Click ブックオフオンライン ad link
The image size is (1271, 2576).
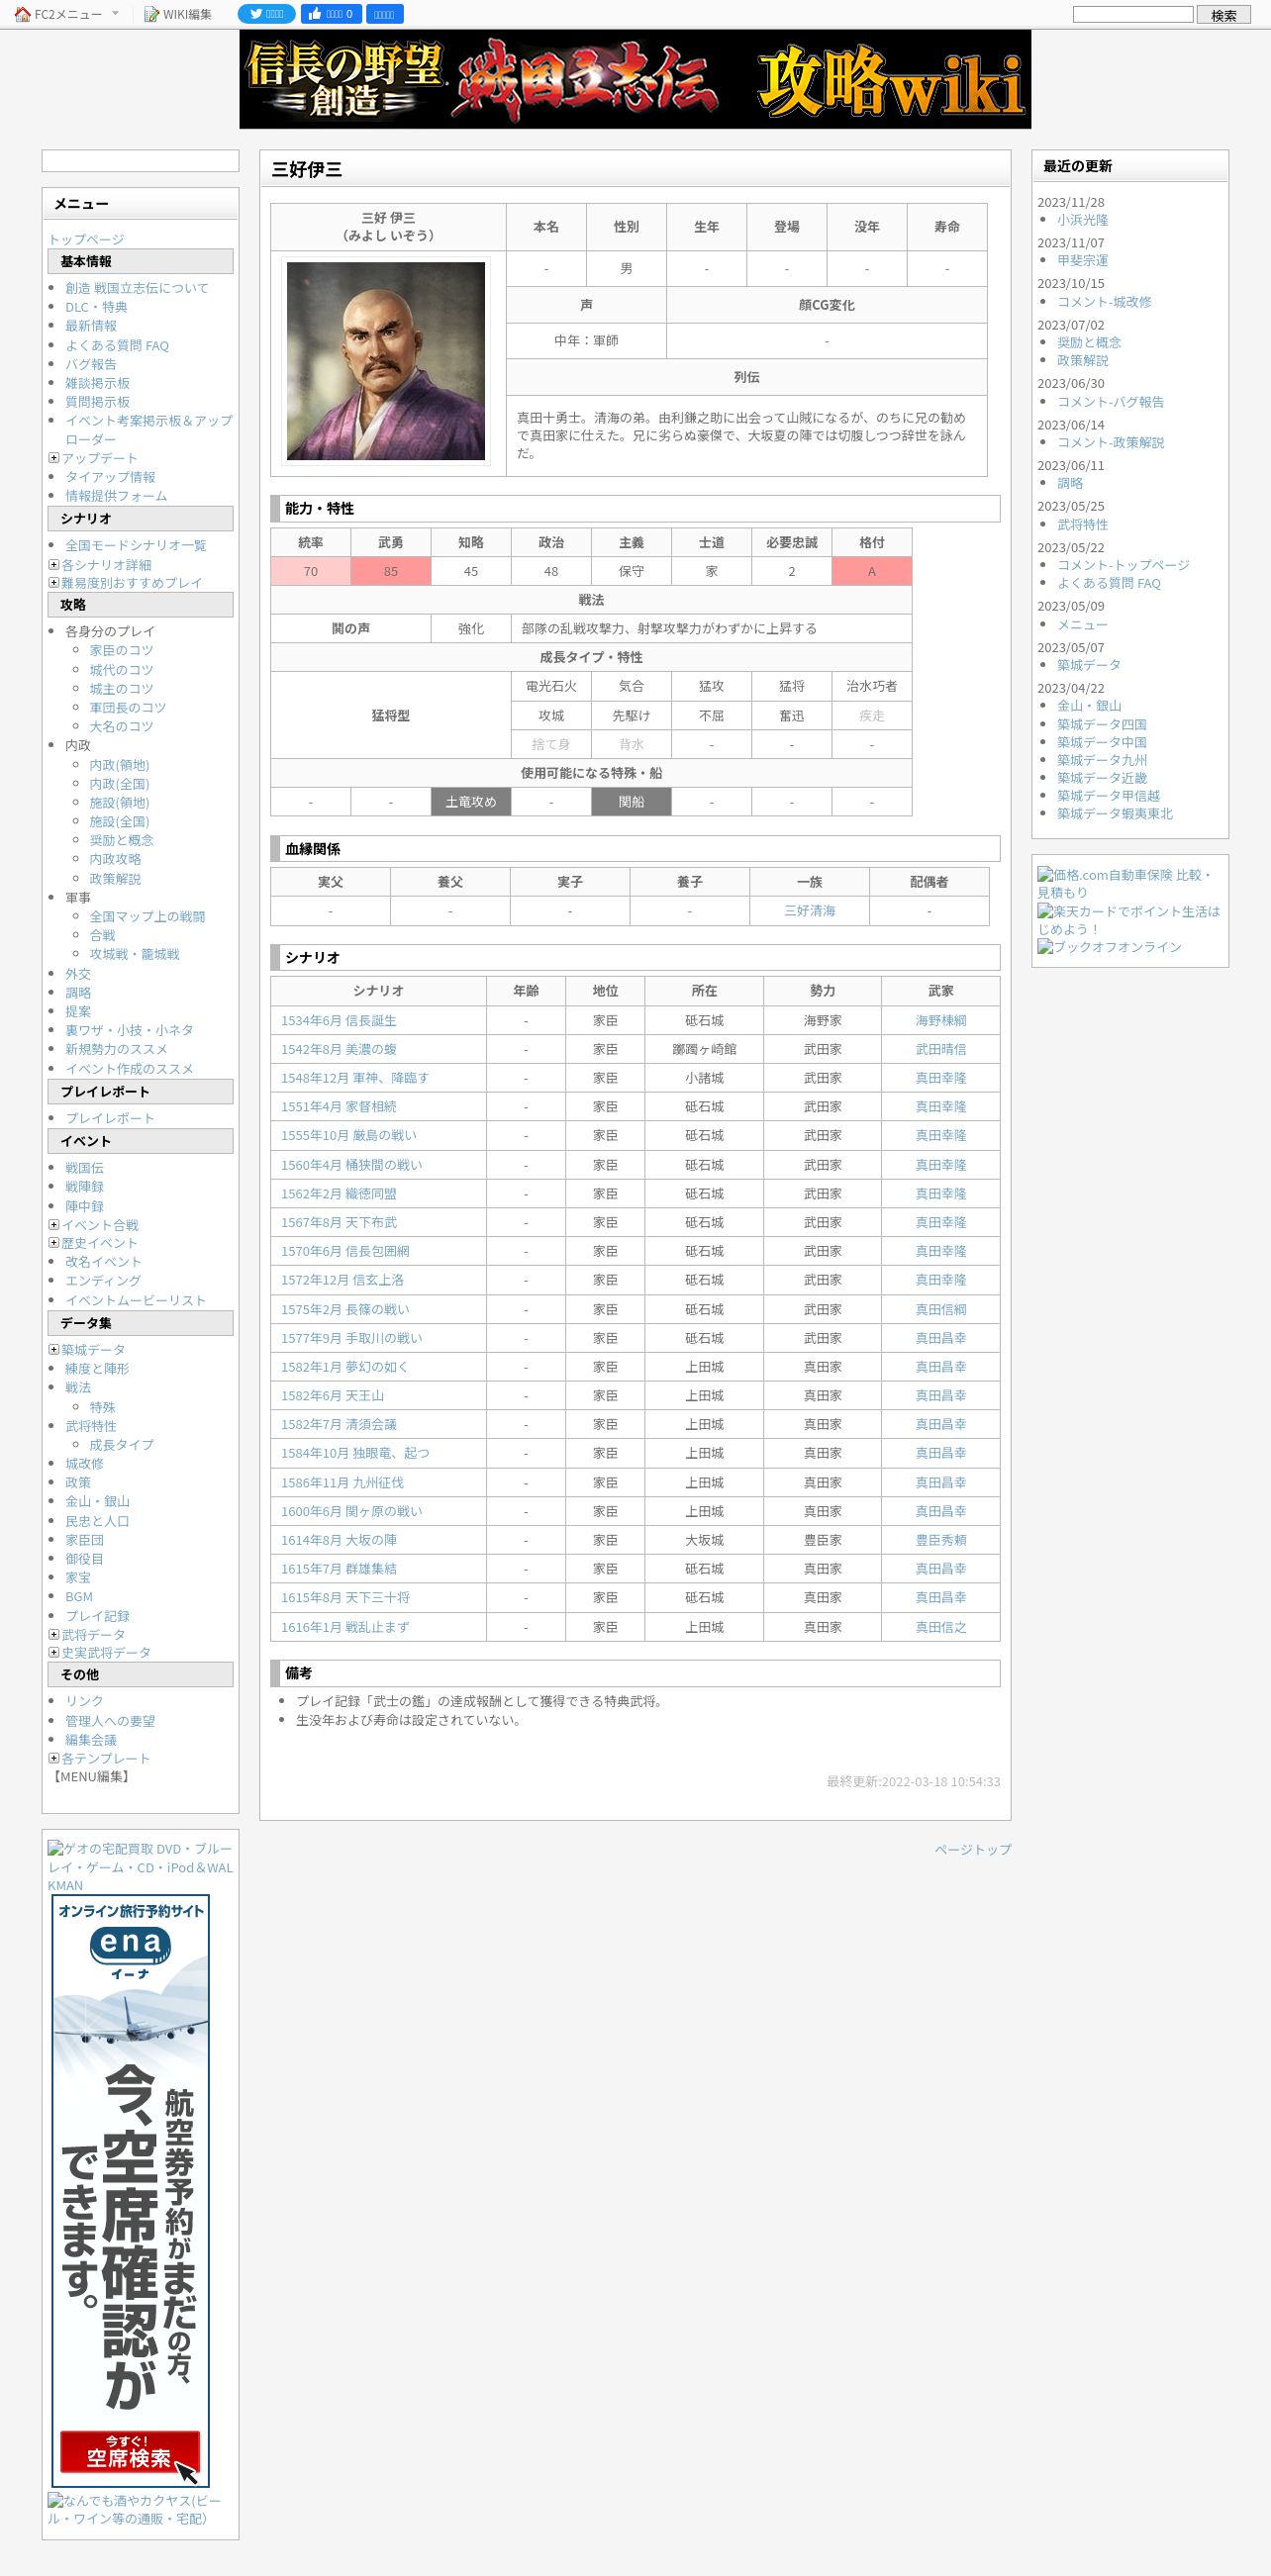coord(1109,947)
